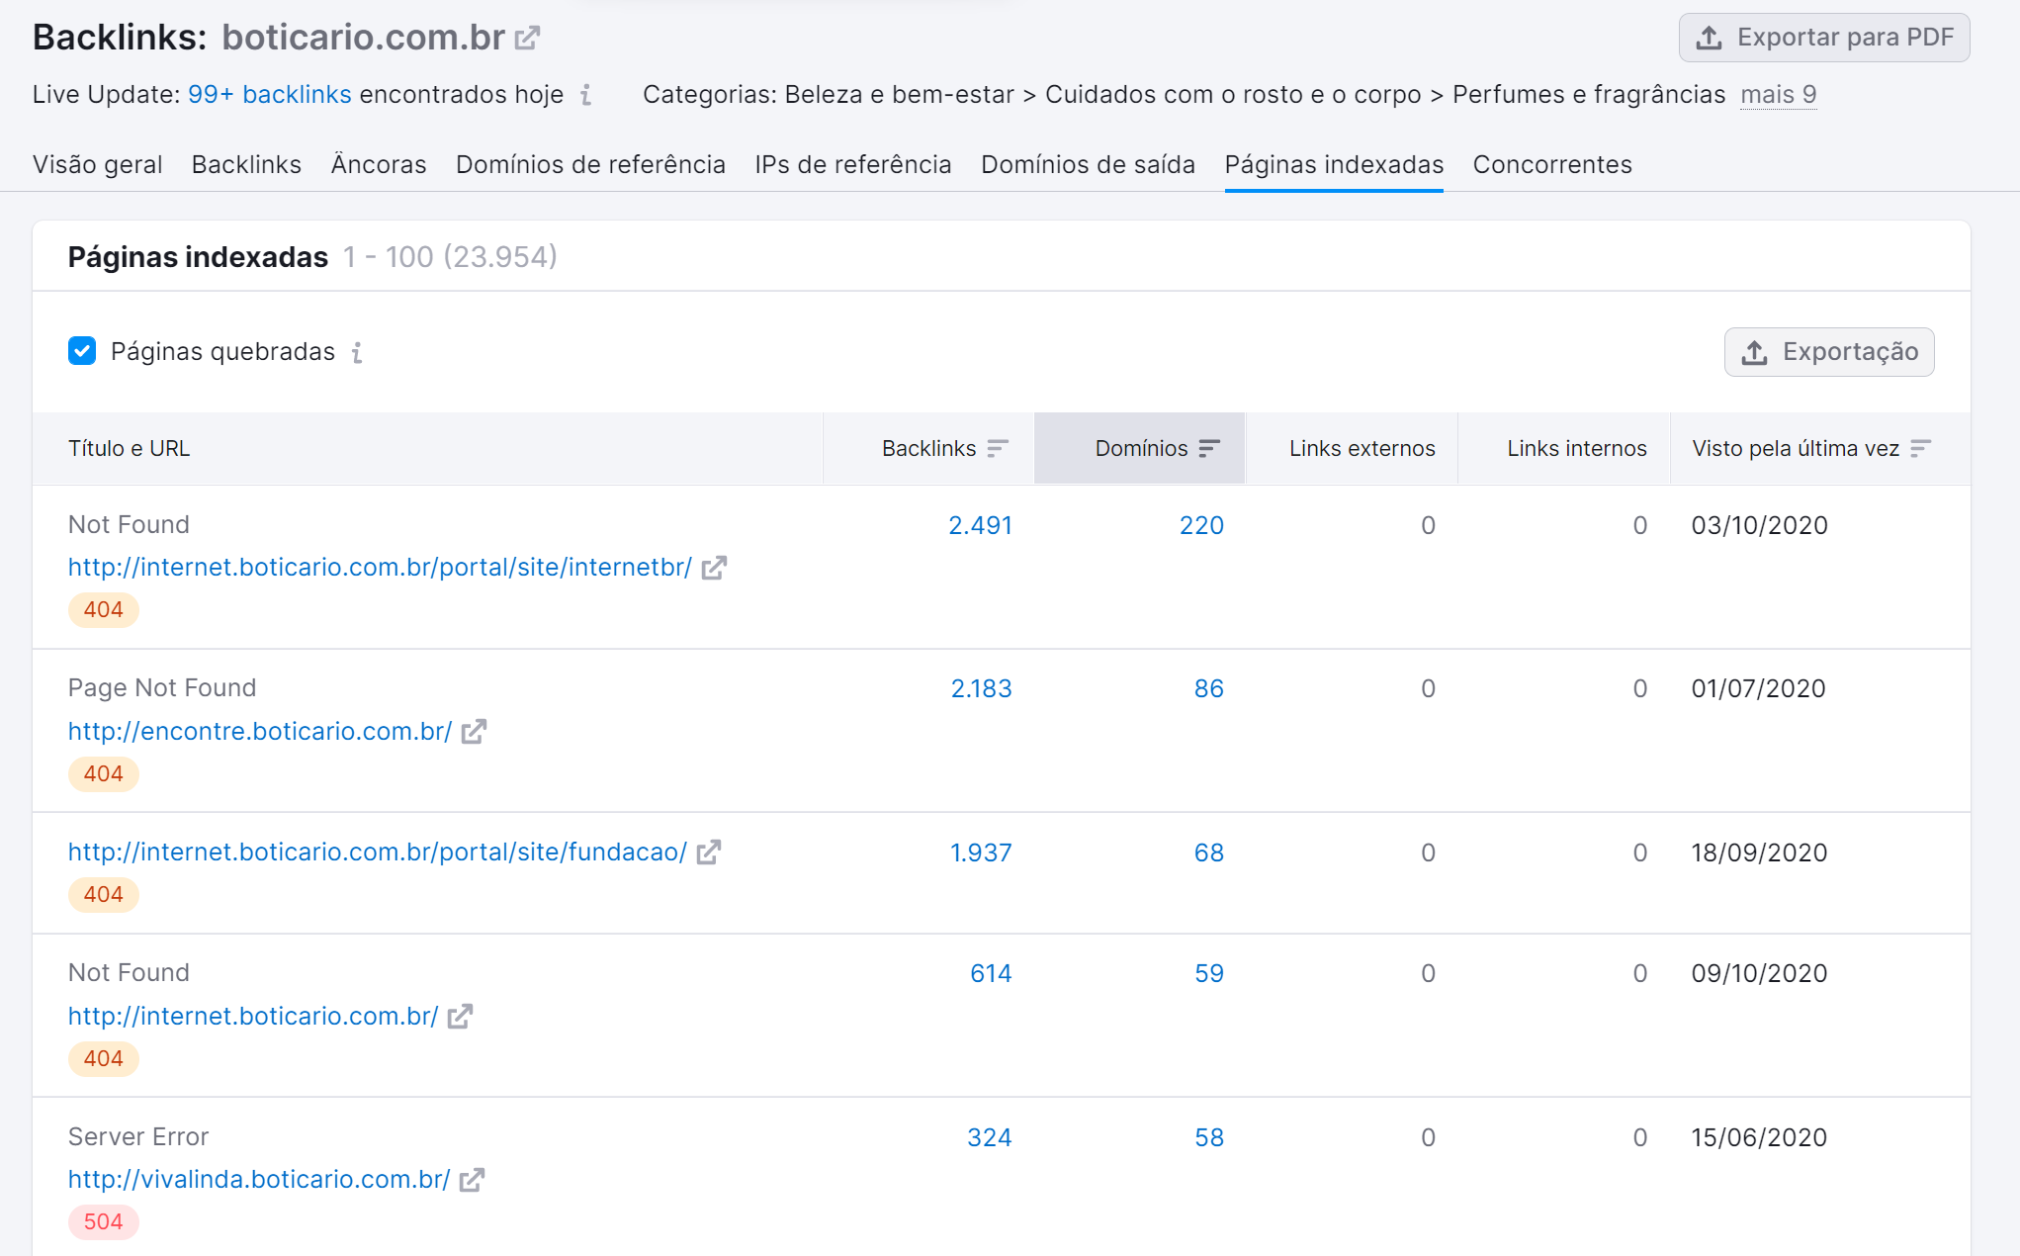Image resolution: width=2020 pixels, height=1256 pixels.
Task: Toggle the Páginas quebradas checkbox
Action: [82, 352]
